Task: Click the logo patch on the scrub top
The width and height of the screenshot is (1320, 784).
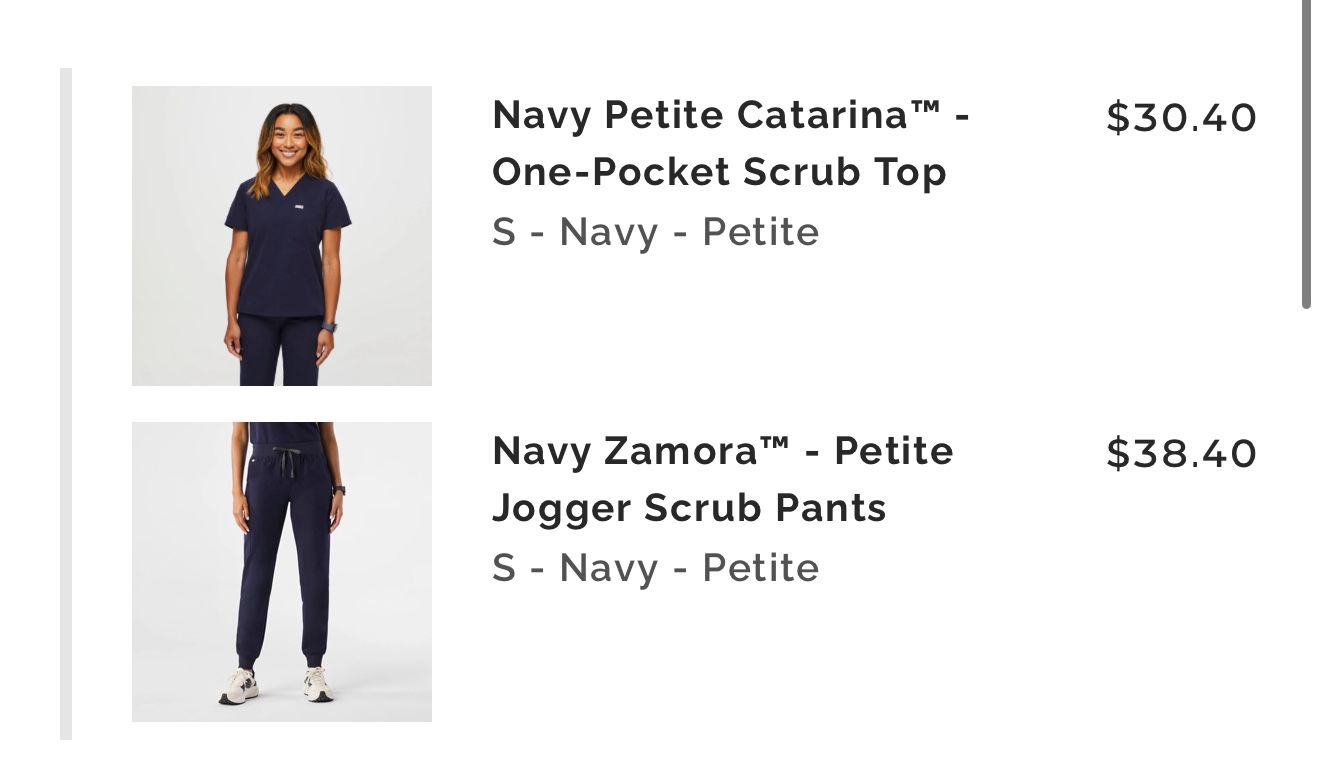Action: coord(300,208)
